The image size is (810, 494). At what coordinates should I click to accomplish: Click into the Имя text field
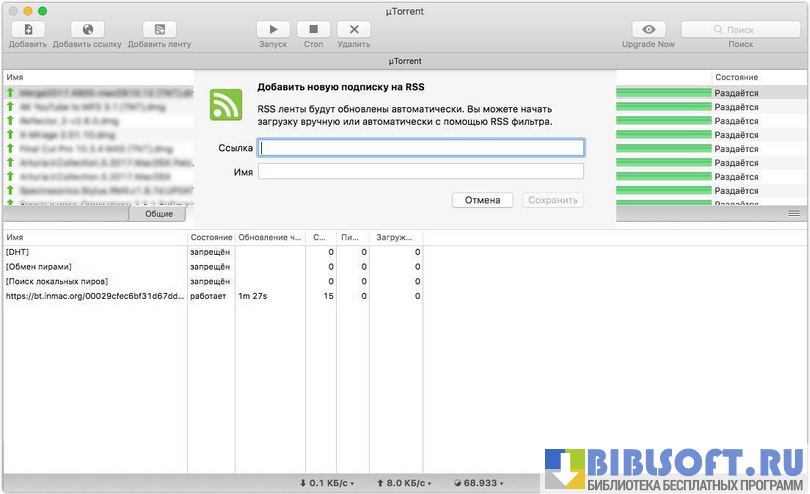[x=421, y=171]
